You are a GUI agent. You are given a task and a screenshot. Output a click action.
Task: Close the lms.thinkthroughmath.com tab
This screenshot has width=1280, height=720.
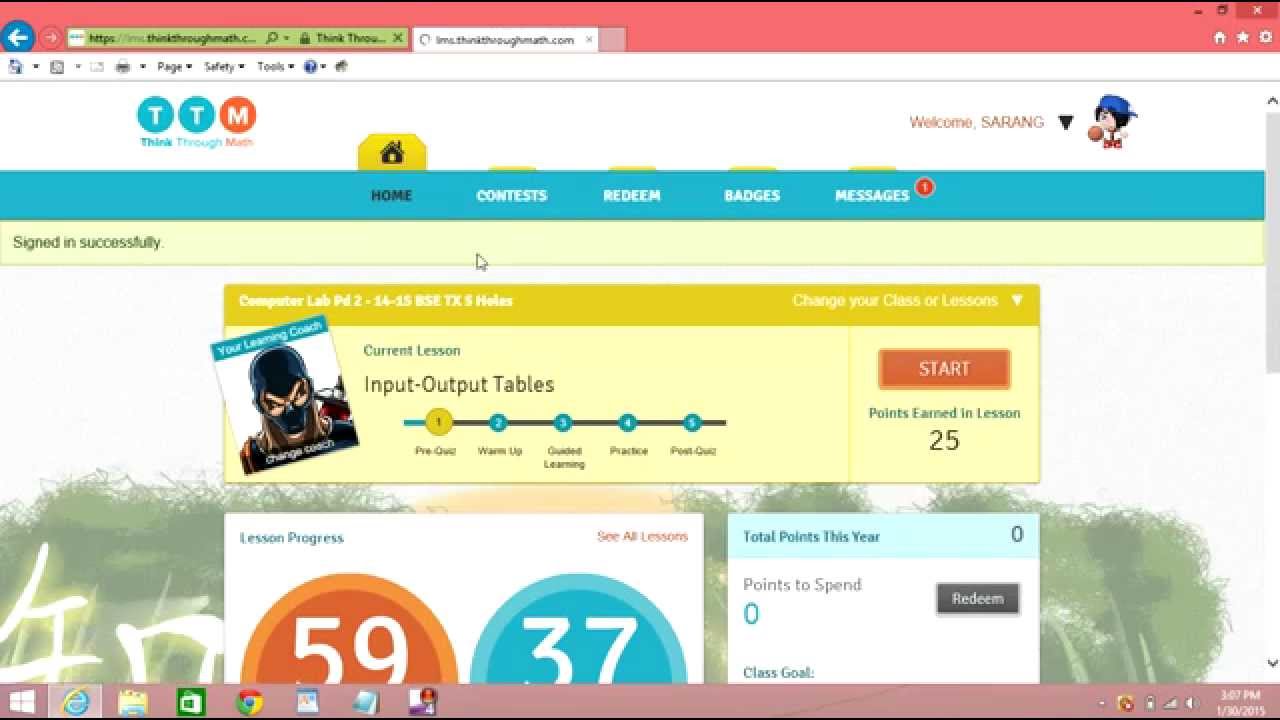[589, 40]
